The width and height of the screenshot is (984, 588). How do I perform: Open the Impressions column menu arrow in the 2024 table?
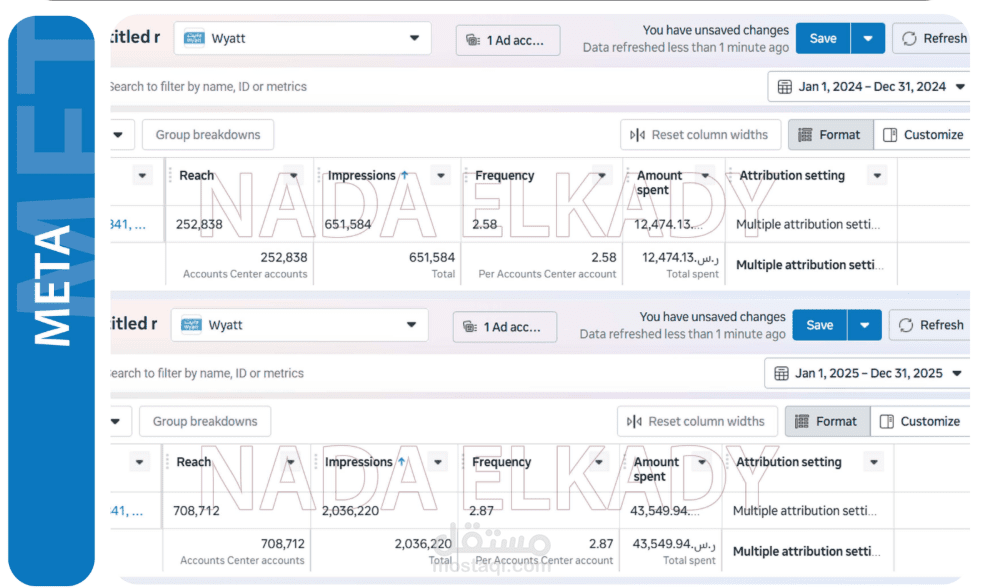pos(441,176)
